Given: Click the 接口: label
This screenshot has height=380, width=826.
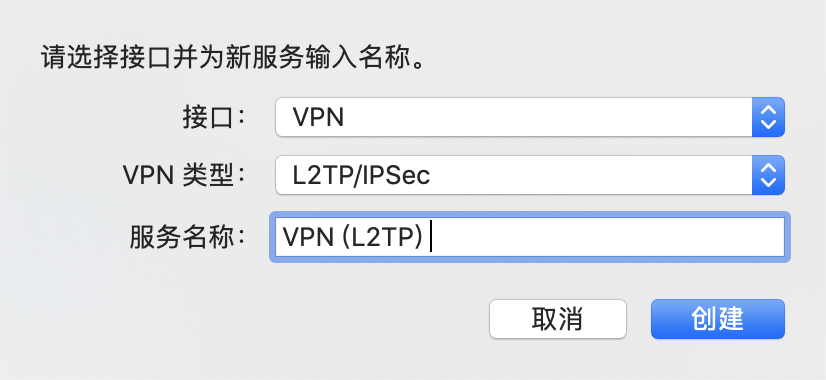Looking at the screenshot, I should click(215, 118).
